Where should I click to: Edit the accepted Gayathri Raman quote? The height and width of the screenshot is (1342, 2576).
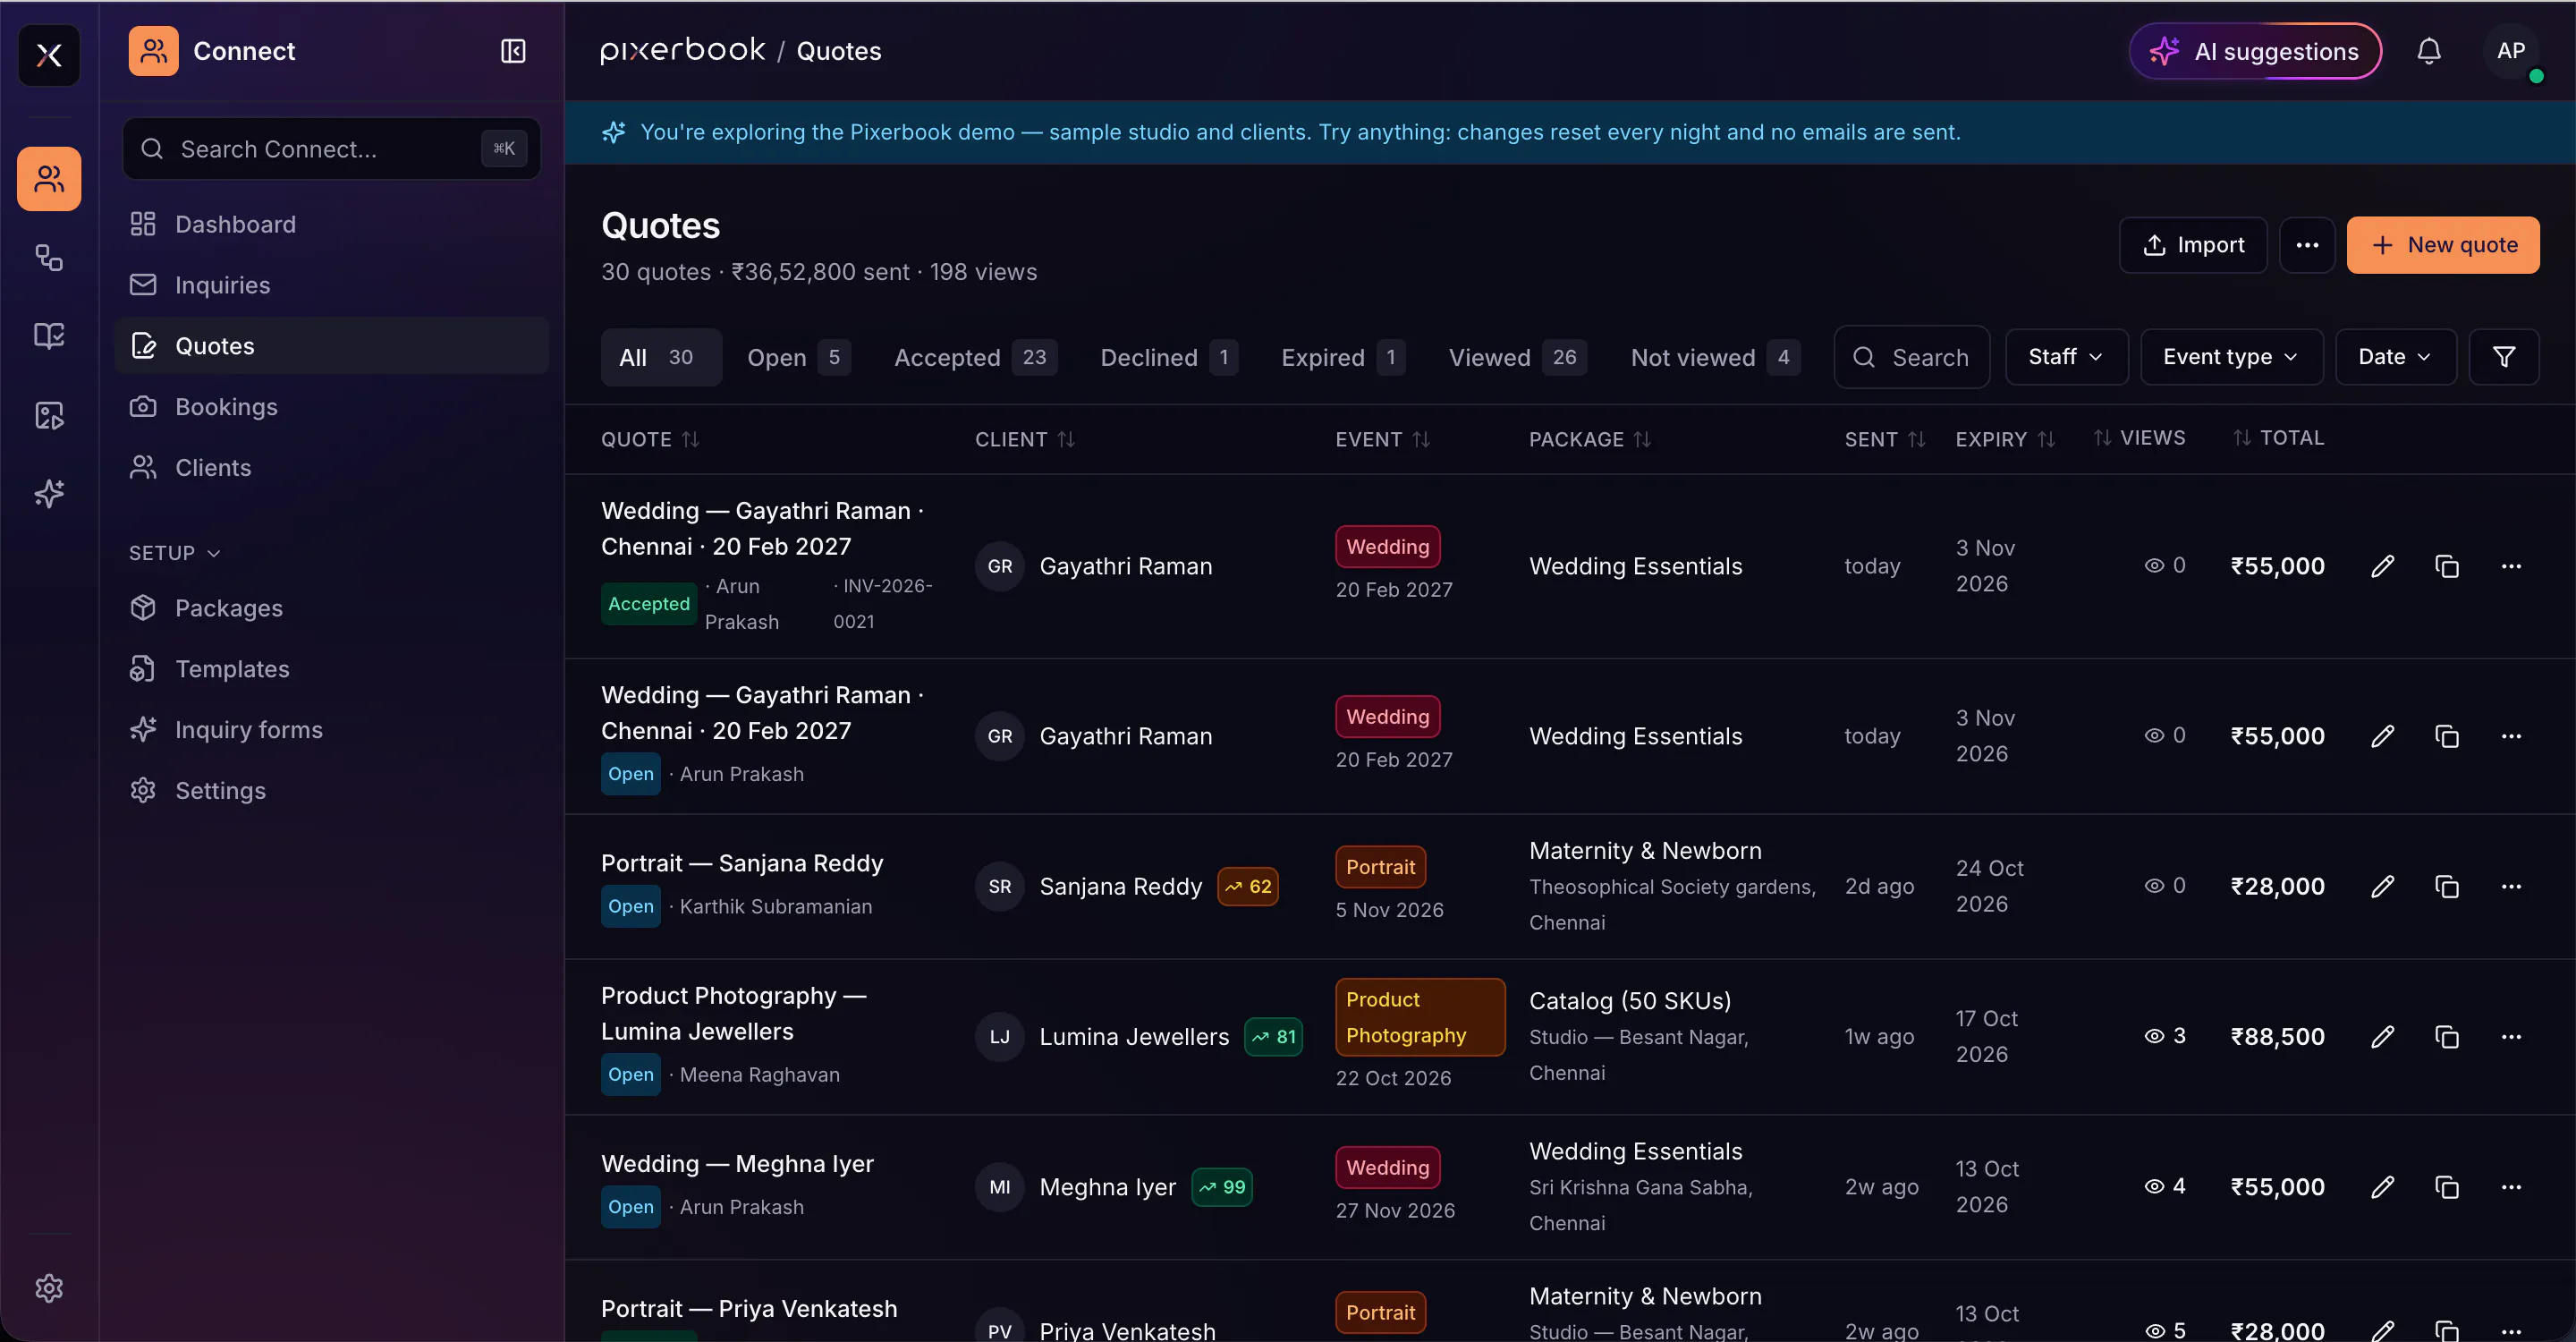(2383, 566)
